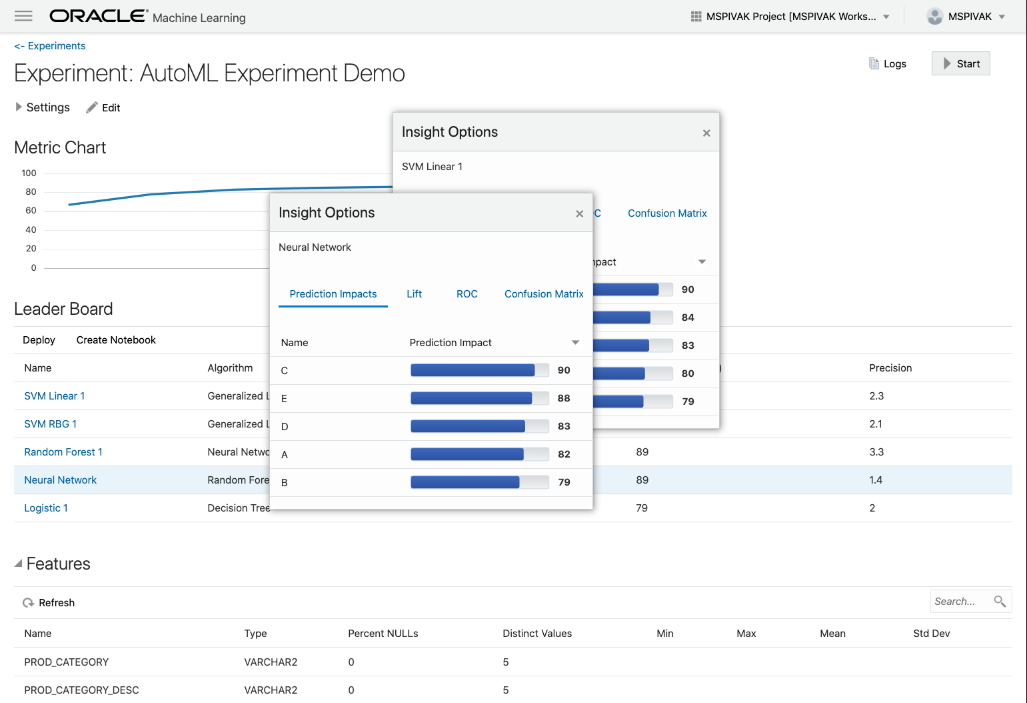Switch to the Lift tab
This screenshot has width=1027, height=703.
pos(414,294)
